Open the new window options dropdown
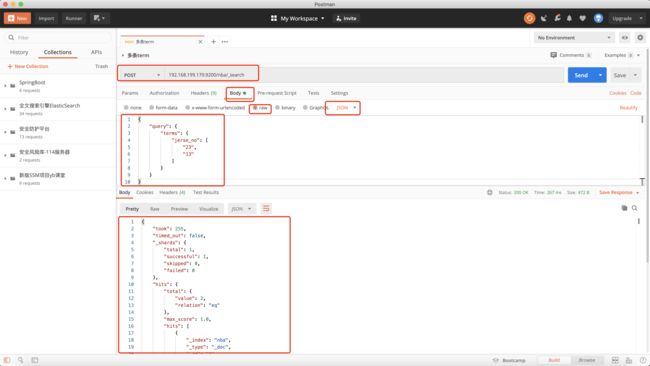 pyautogui.click(x=99, y=18)
